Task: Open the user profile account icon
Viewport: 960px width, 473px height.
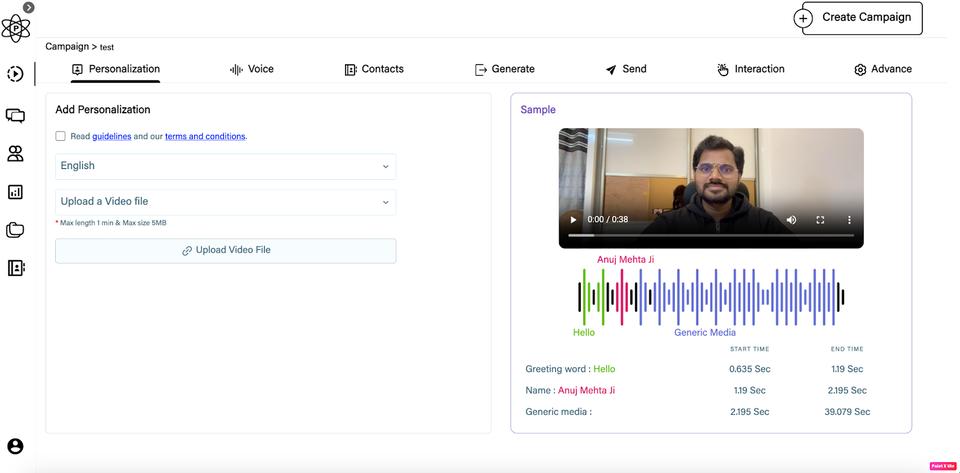Action: pyautogui.click(x=15, y=446)
